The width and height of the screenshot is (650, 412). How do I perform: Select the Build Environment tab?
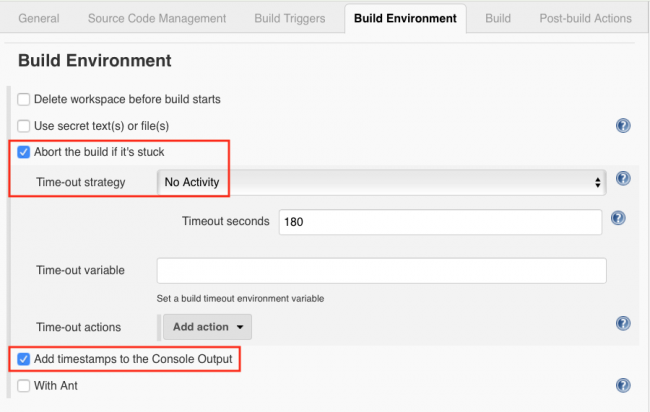pos(405,18)
